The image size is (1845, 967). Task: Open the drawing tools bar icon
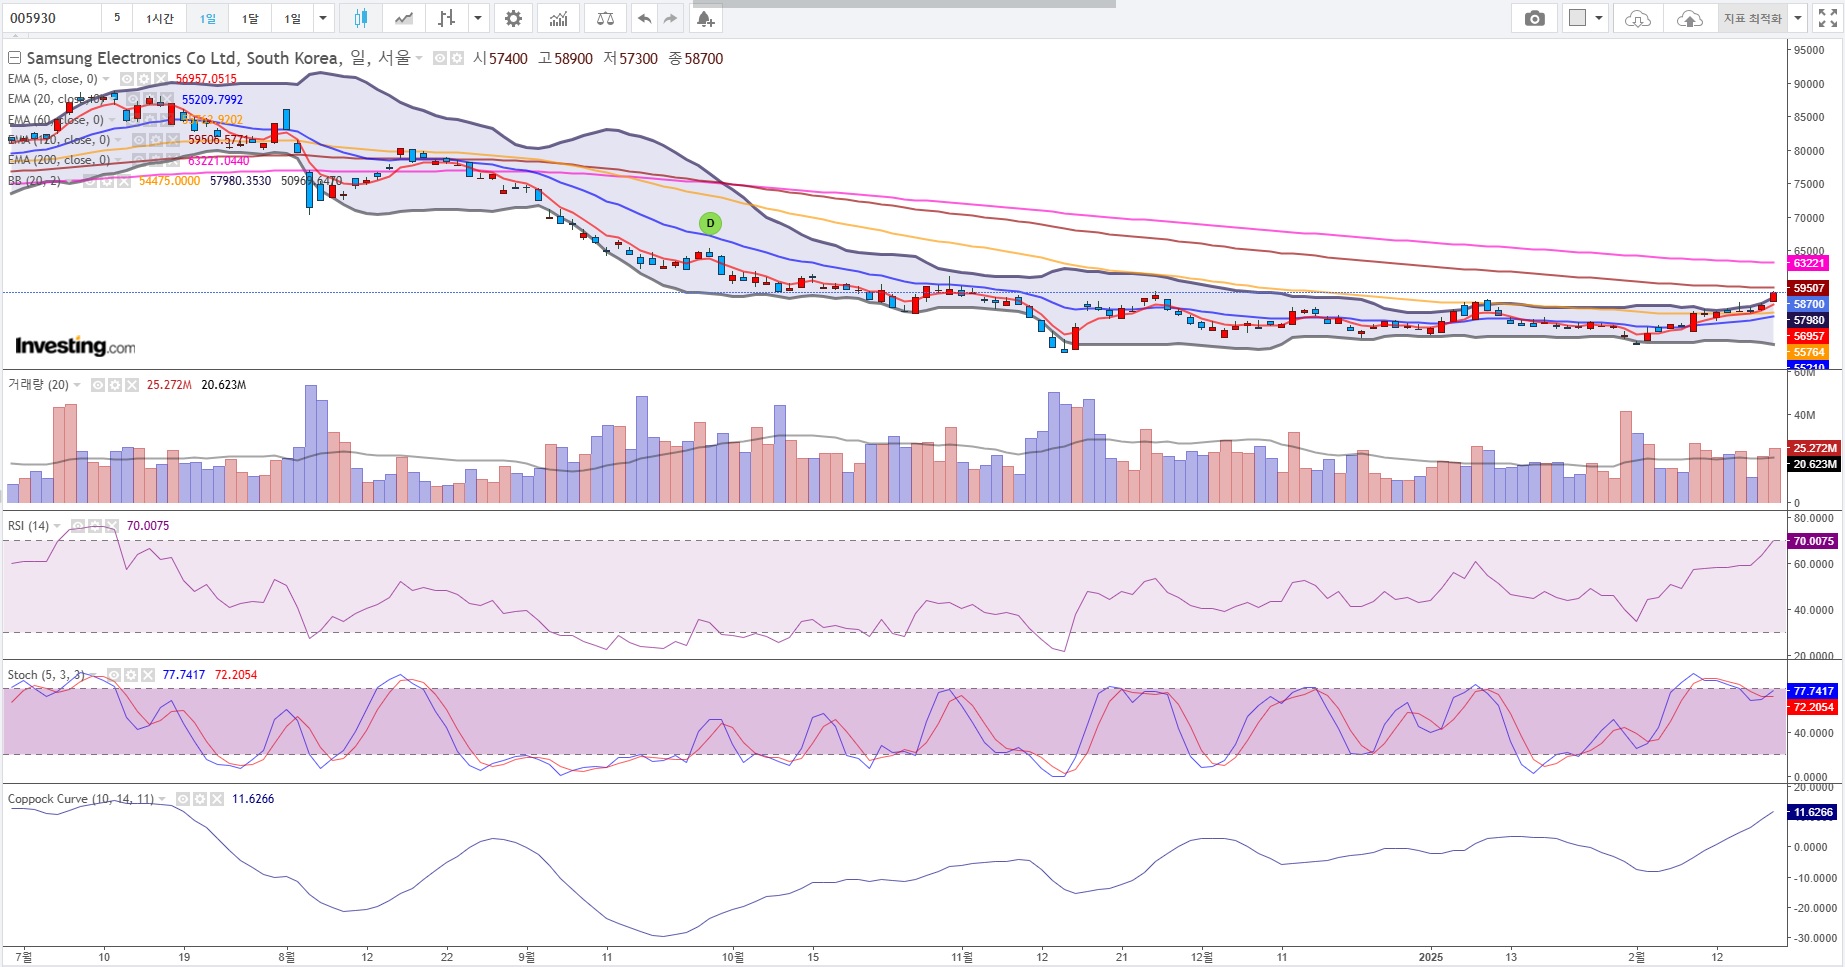447,18
